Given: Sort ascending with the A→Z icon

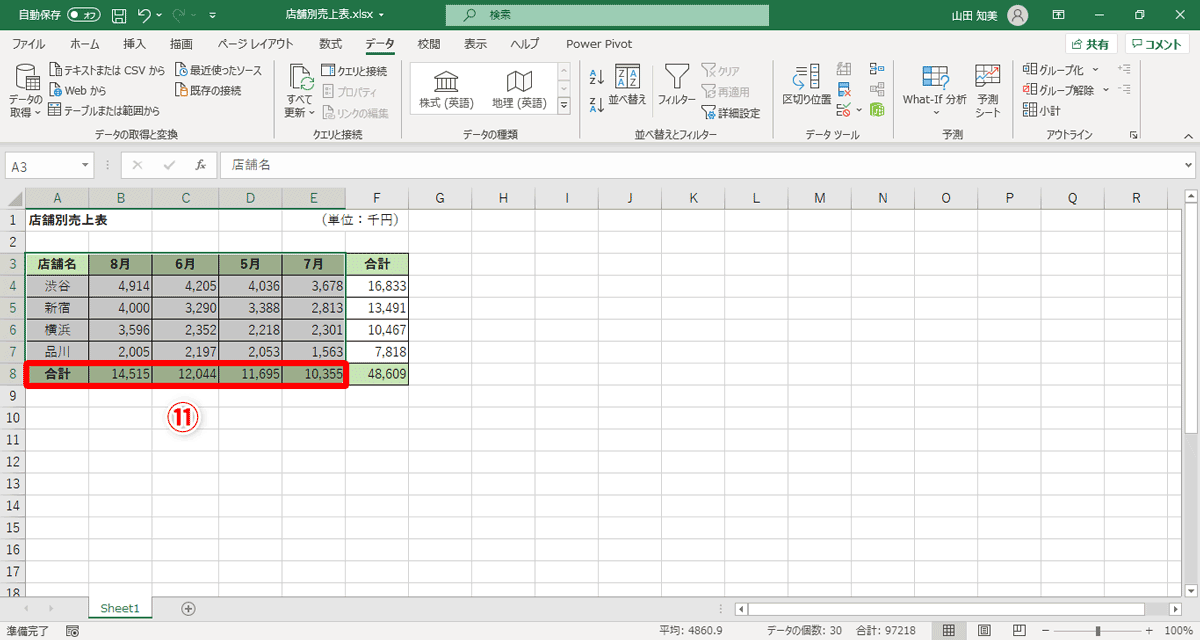Looking at the screenshot, I should [597, 77].
